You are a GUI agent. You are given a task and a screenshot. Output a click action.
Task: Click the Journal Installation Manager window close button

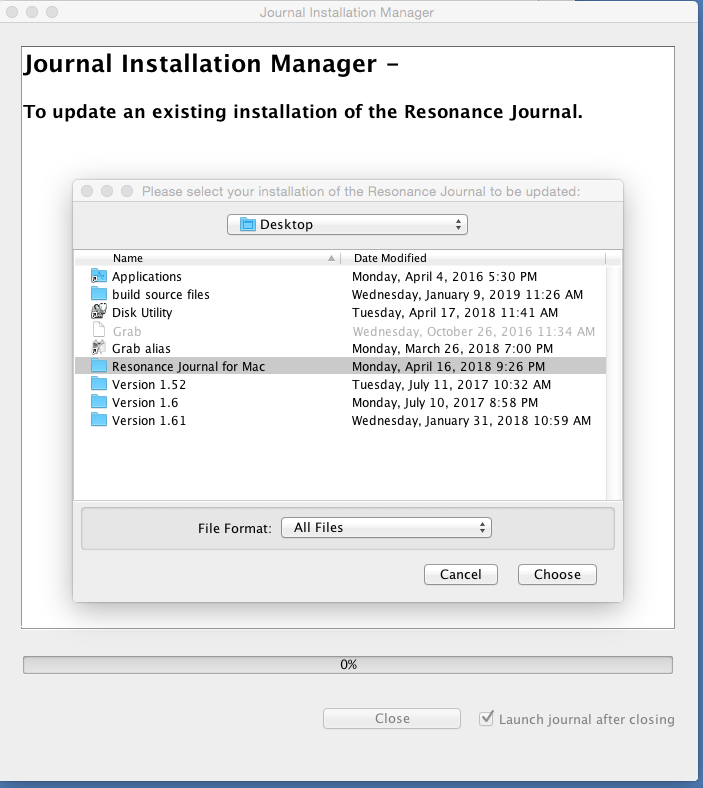(x=12, y=12)
